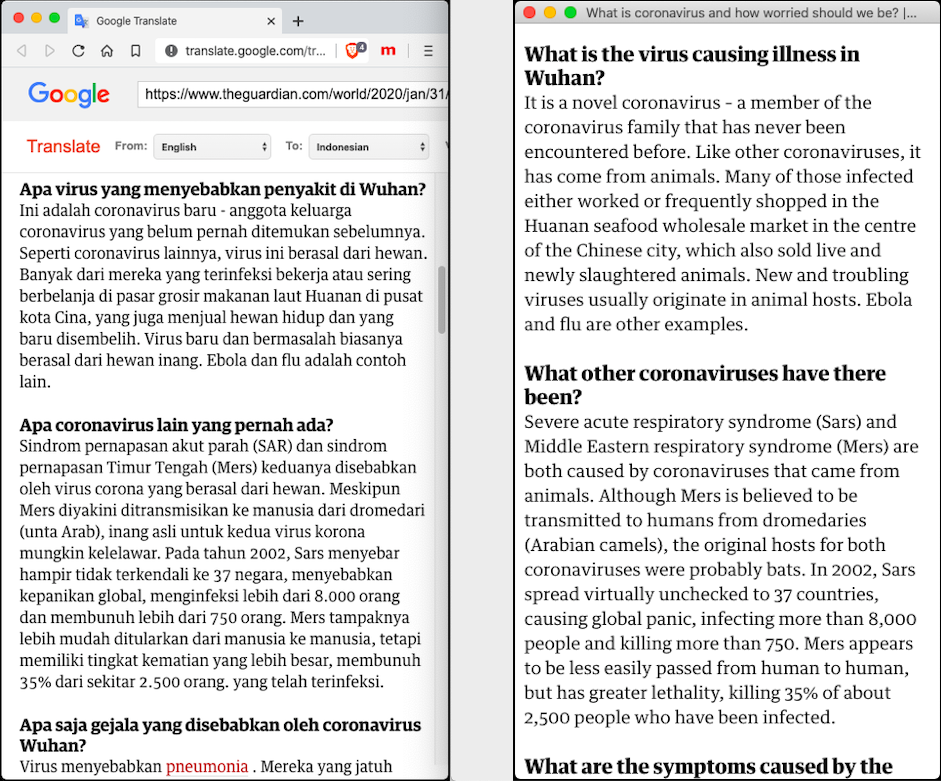
Task: Click heading 'Apa saja gejala yang disebabkan oleh coronavirus'
Action: [220, 725]
